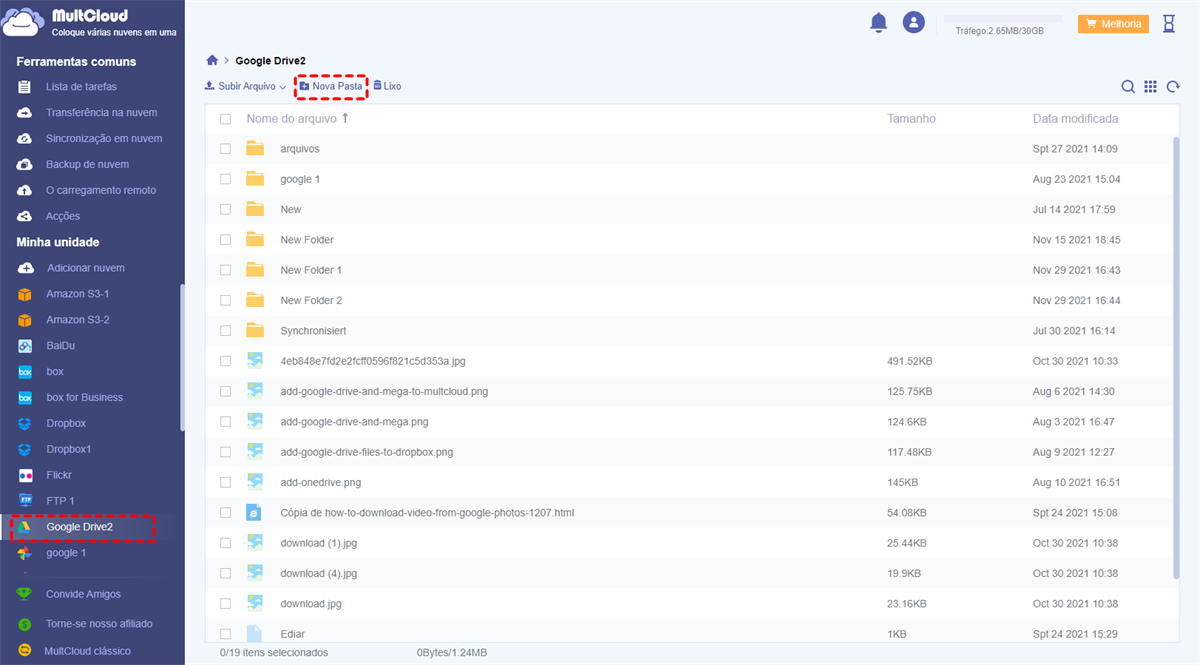Click Torne-se nosso afiliado
The image size is (1200, 665).
99,623
